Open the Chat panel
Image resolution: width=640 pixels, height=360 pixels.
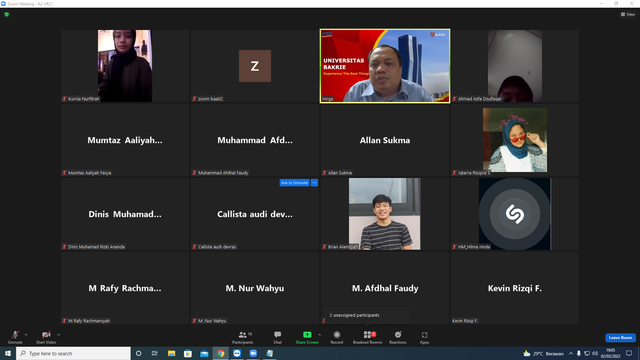[278, 337]
